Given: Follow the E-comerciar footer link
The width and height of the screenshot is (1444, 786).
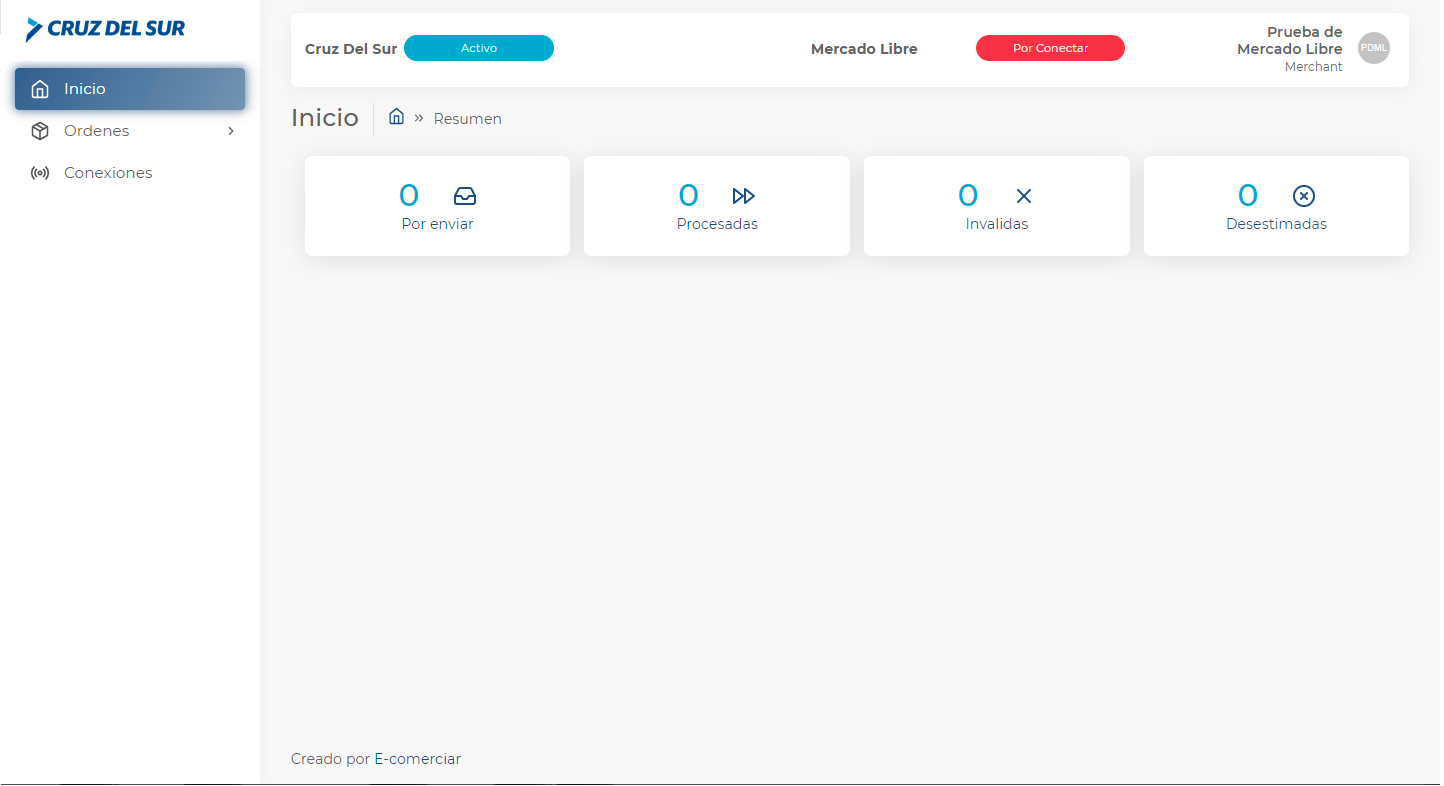Looking at the screenshot, I should (x=417, y=759).
